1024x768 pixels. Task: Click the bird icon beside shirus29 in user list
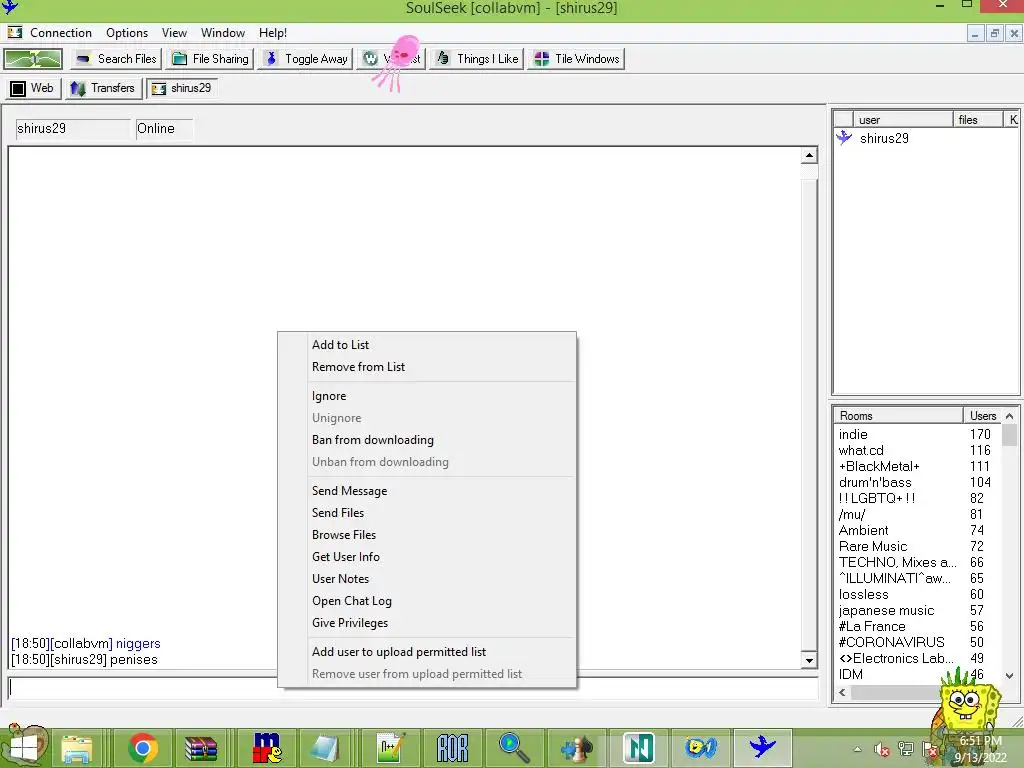pos(844,138)
